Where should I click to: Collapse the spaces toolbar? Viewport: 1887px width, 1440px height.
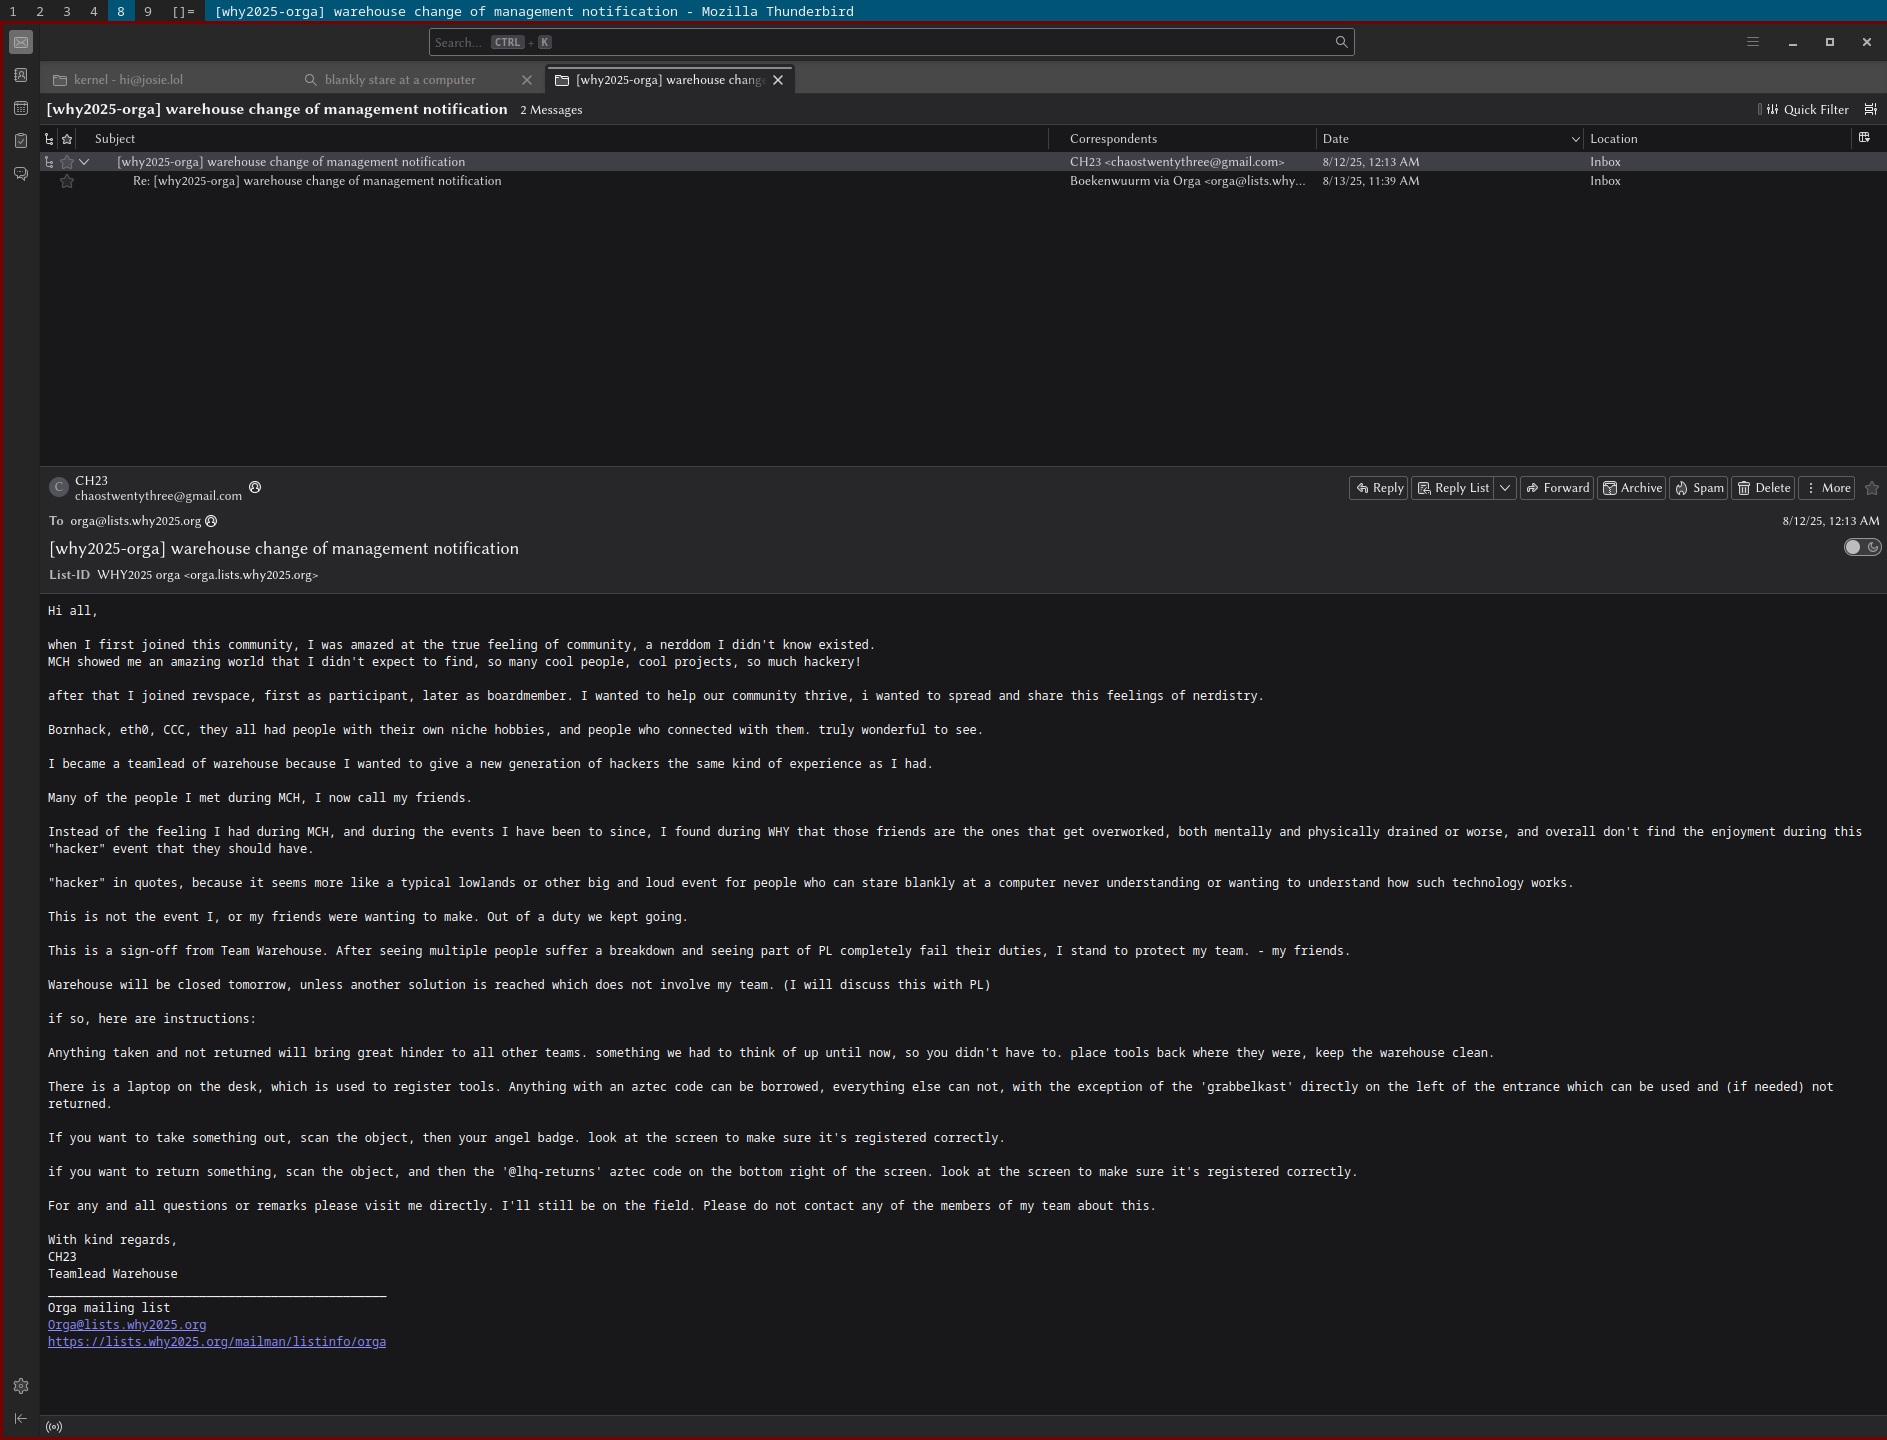coord(20,1418)
